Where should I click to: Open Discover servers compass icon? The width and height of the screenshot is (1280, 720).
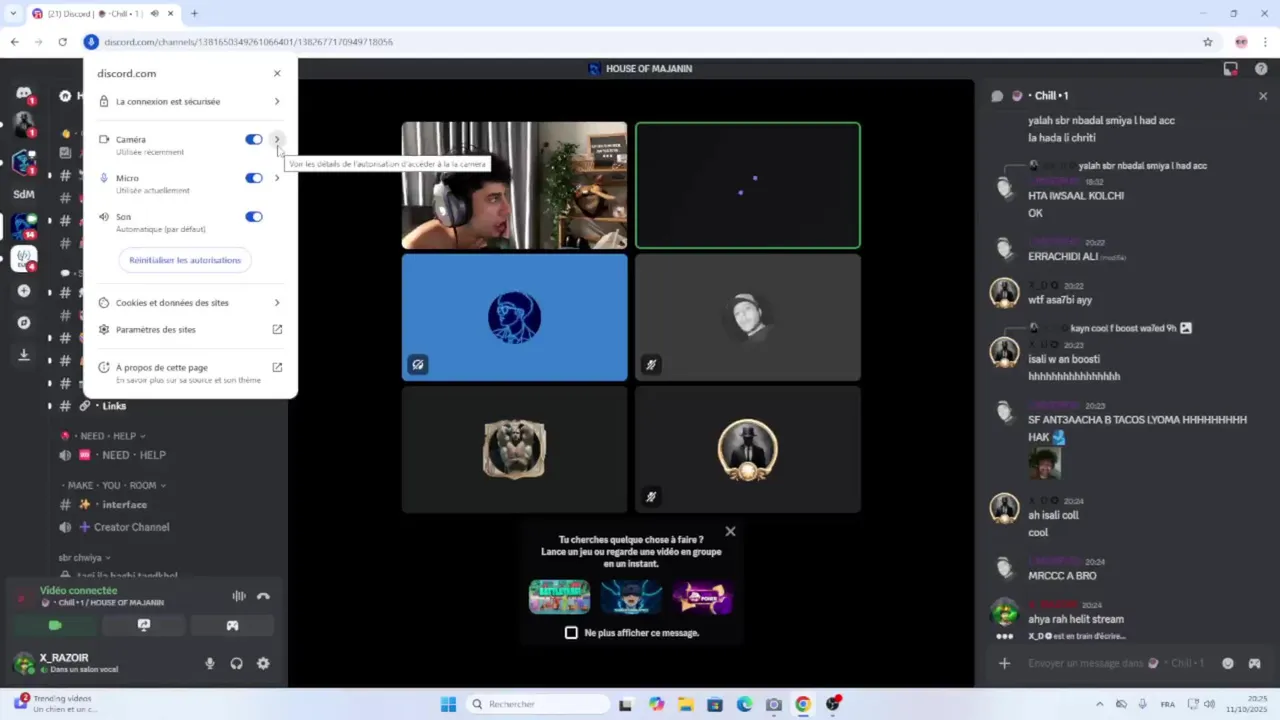24,323
